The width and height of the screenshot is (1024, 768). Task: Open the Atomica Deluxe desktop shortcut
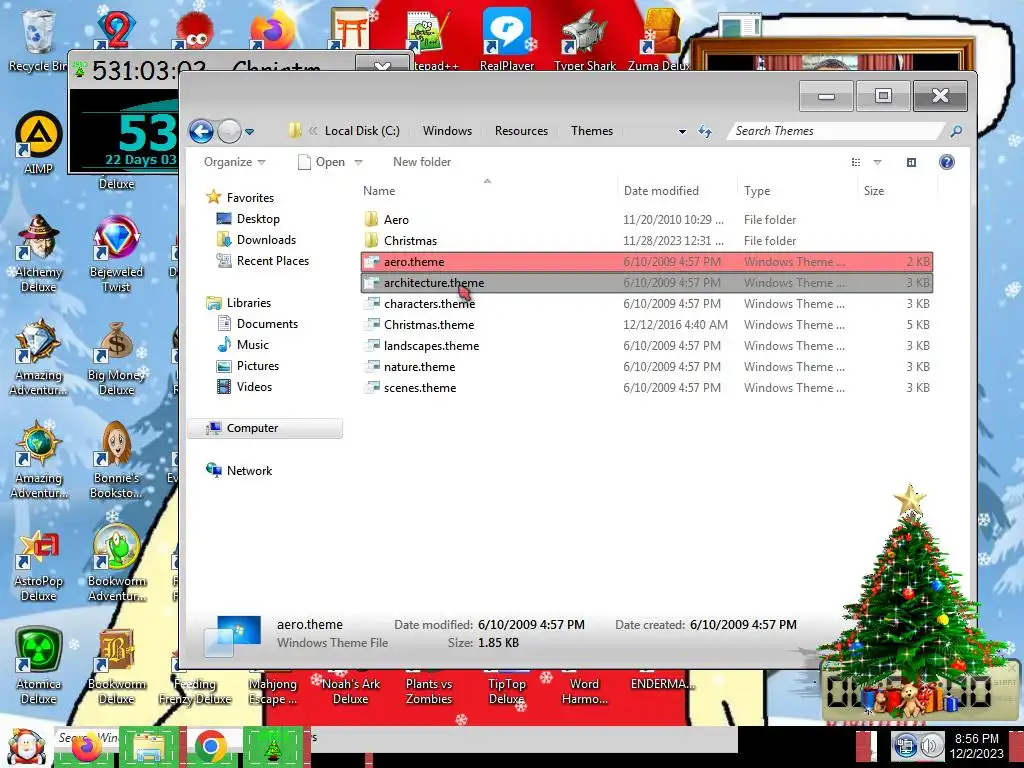point(38,666)
